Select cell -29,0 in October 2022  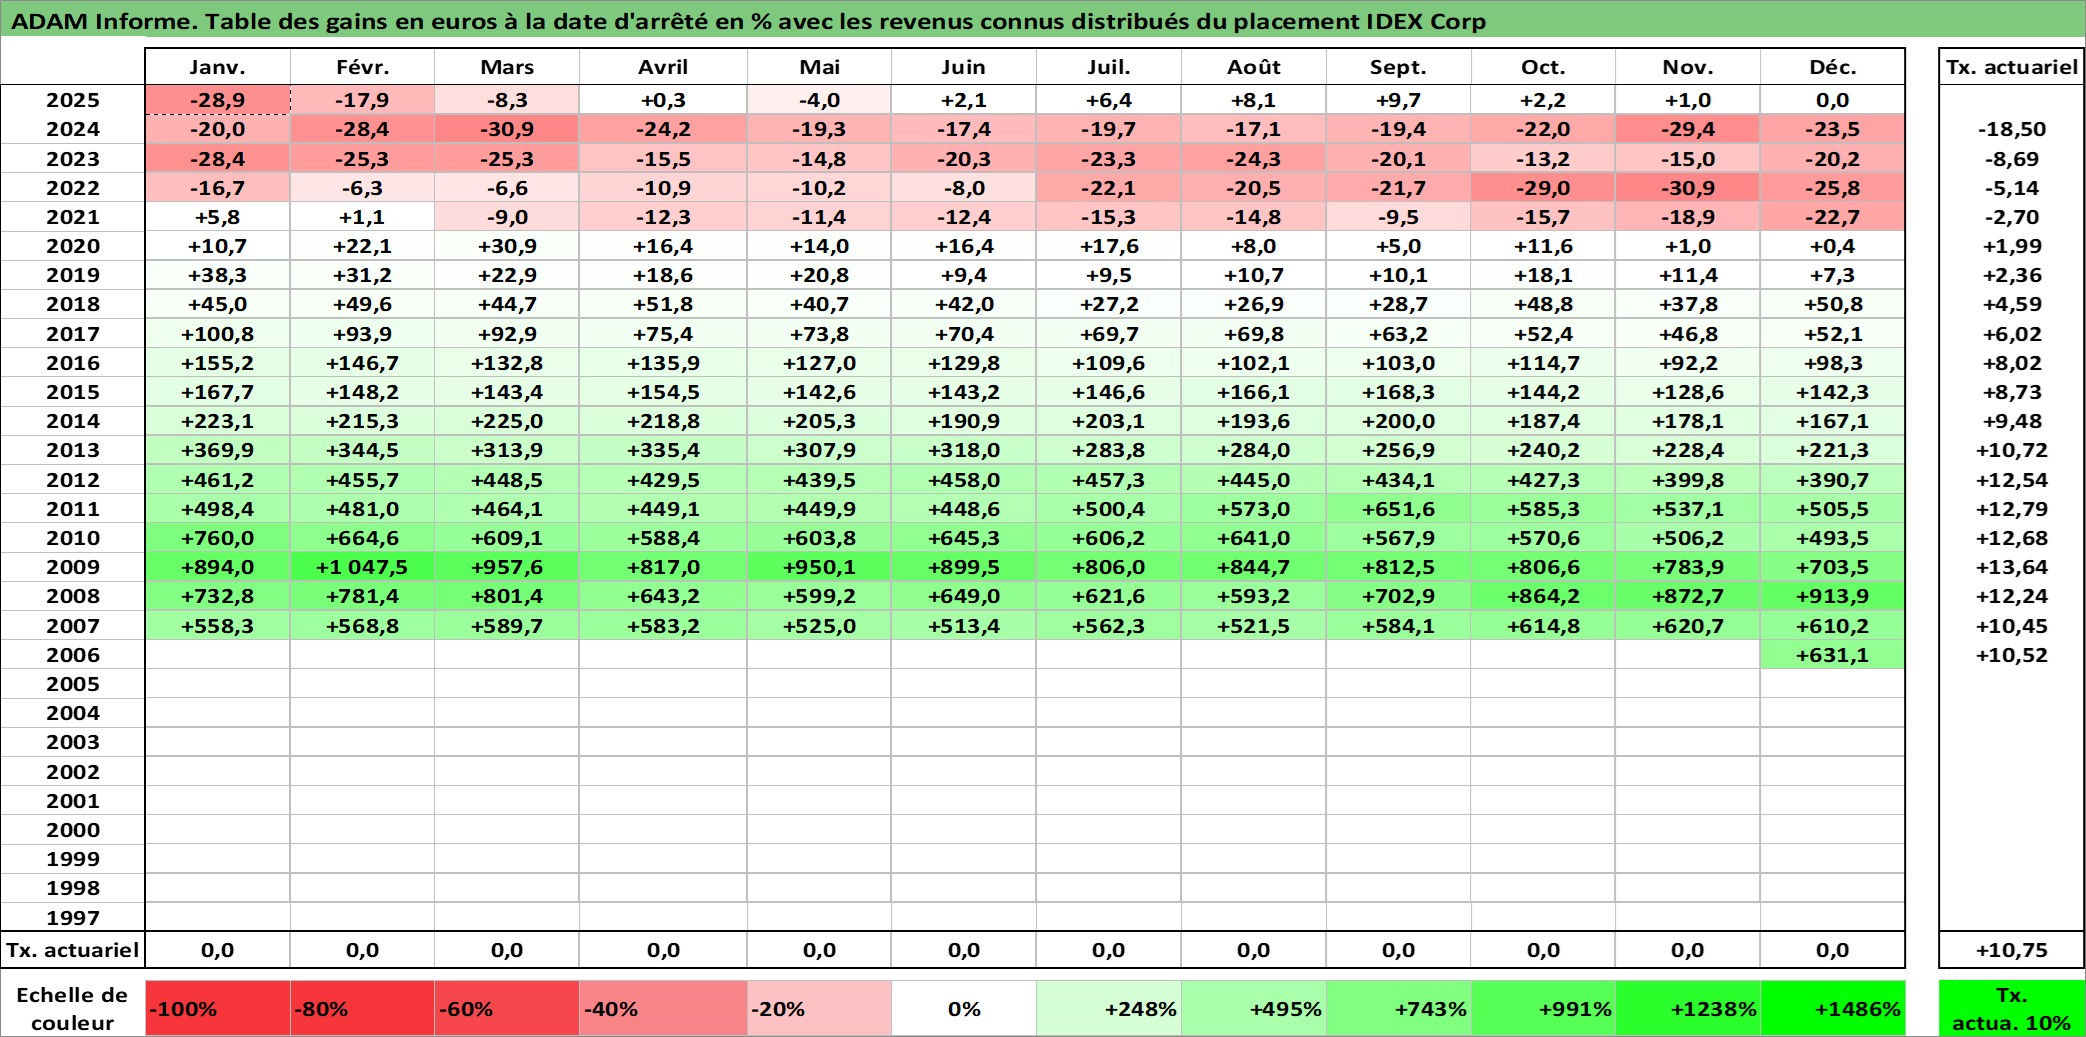point(1543,188)
